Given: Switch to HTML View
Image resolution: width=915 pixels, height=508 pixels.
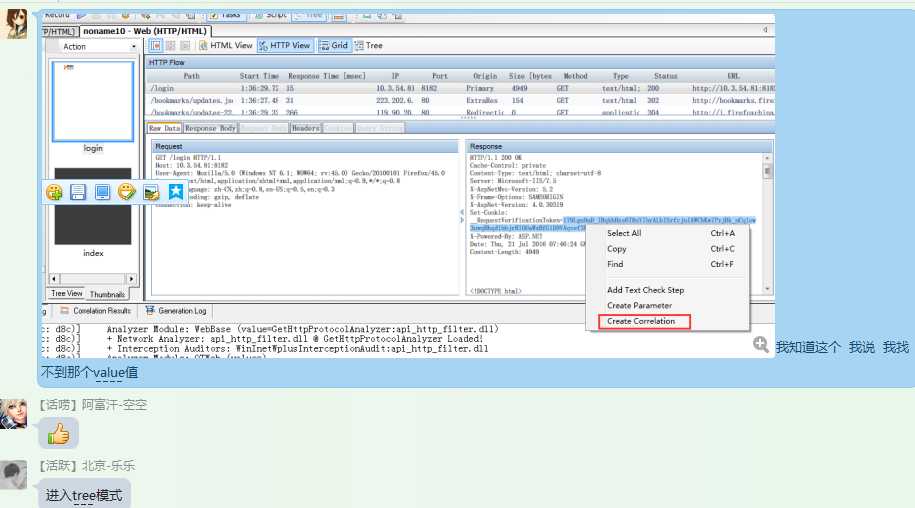Looking at the screenshot, I should point(225,45).
